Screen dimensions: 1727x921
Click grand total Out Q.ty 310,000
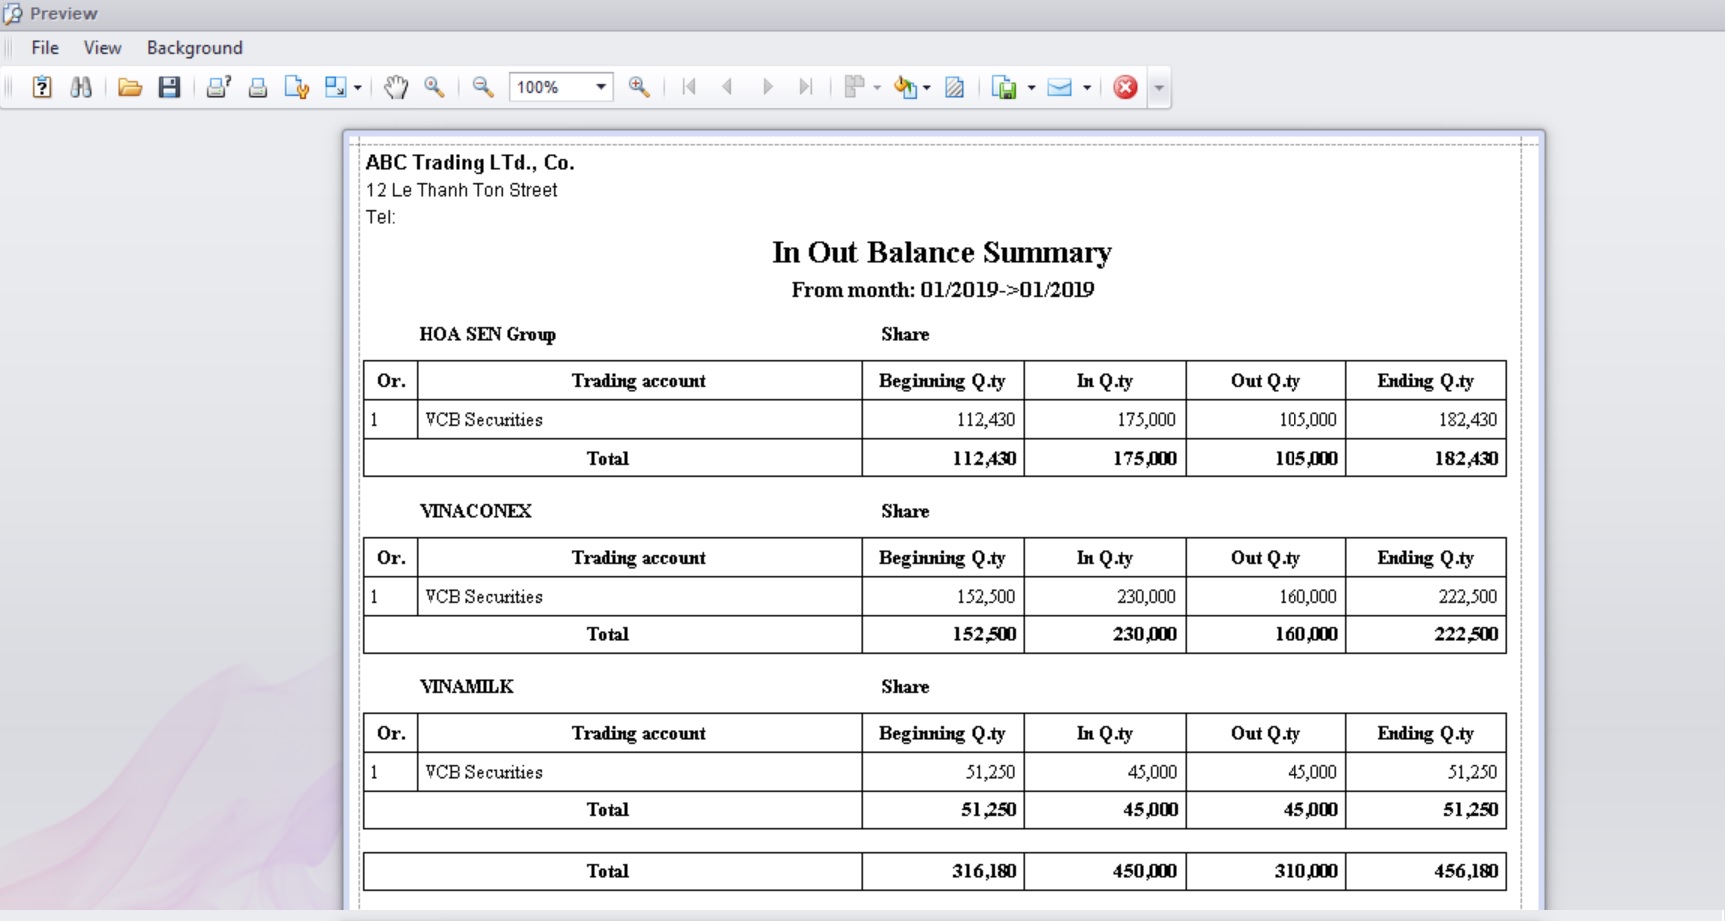coord(1306,871)
